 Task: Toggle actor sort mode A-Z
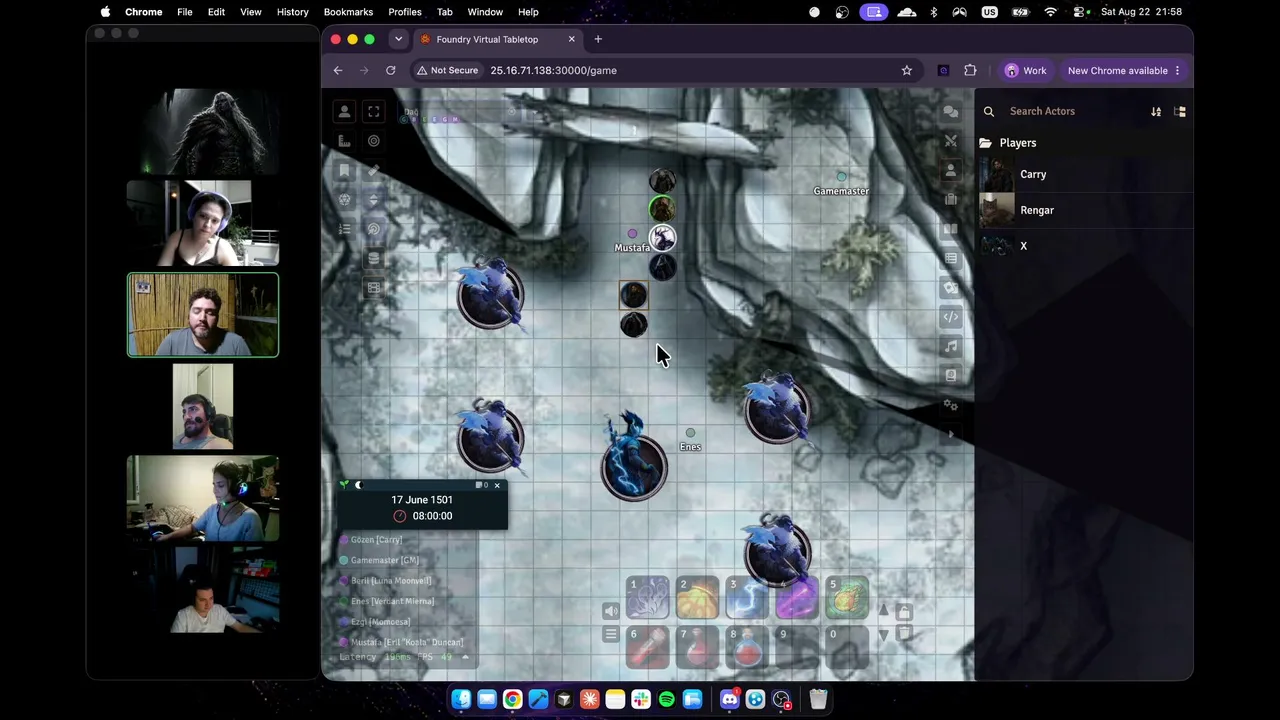(1156, 112)
